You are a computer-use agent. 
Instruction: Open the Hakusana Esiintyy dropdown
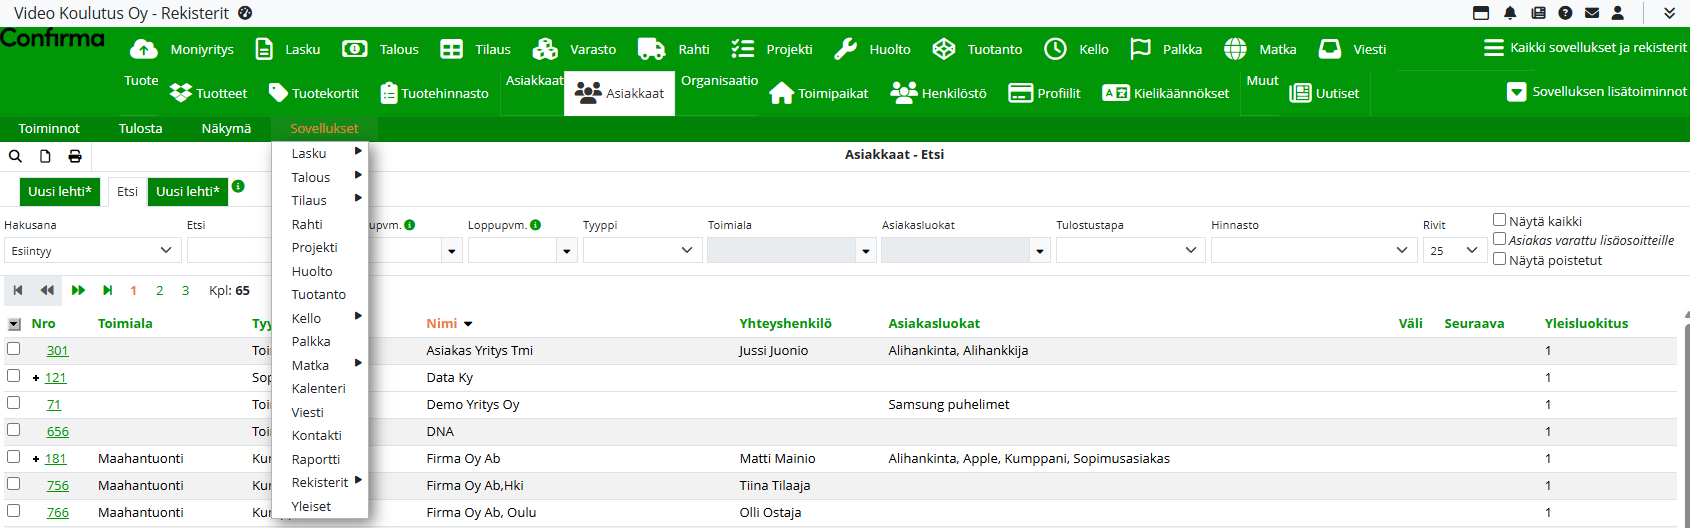(x=92, y=250)
